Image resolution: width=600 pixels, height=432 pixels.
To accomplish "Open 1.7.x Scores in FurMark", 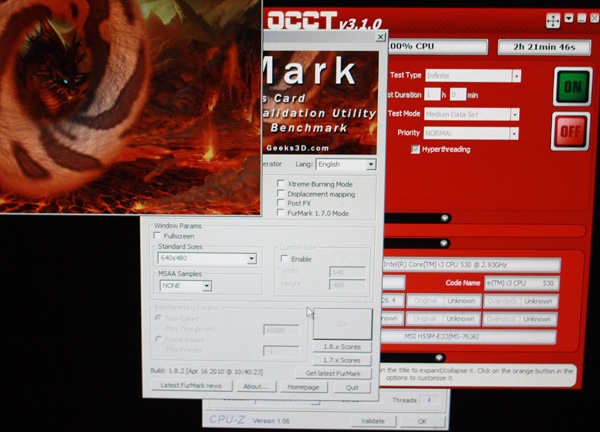I will coord(342,360).
